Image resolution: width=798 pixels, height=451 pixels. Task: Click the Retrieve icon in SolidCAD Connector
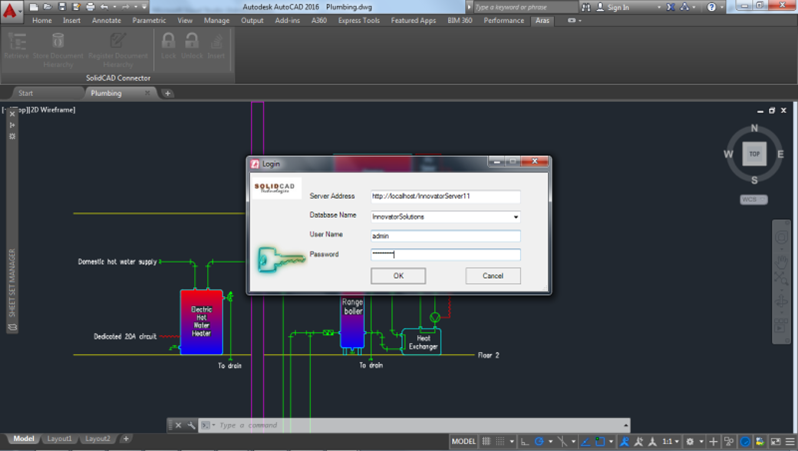click(17, 41)
